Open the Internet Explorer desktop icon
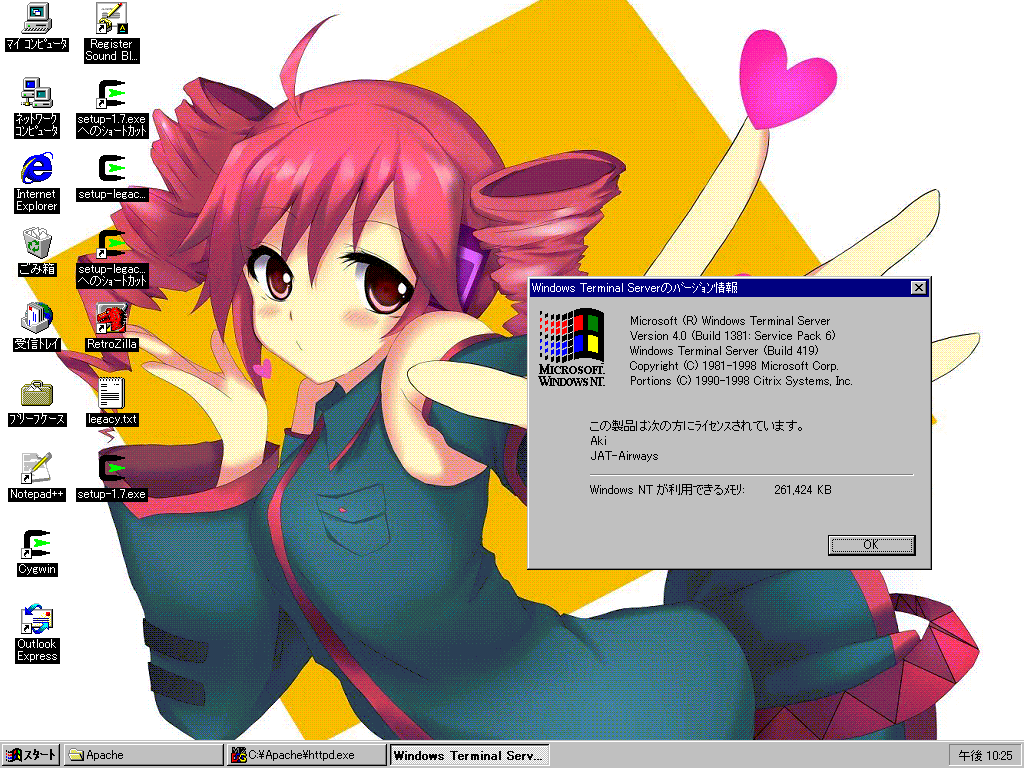This screenshot has width=1024, height=768. pyautogui.click(x=37, y=168)
